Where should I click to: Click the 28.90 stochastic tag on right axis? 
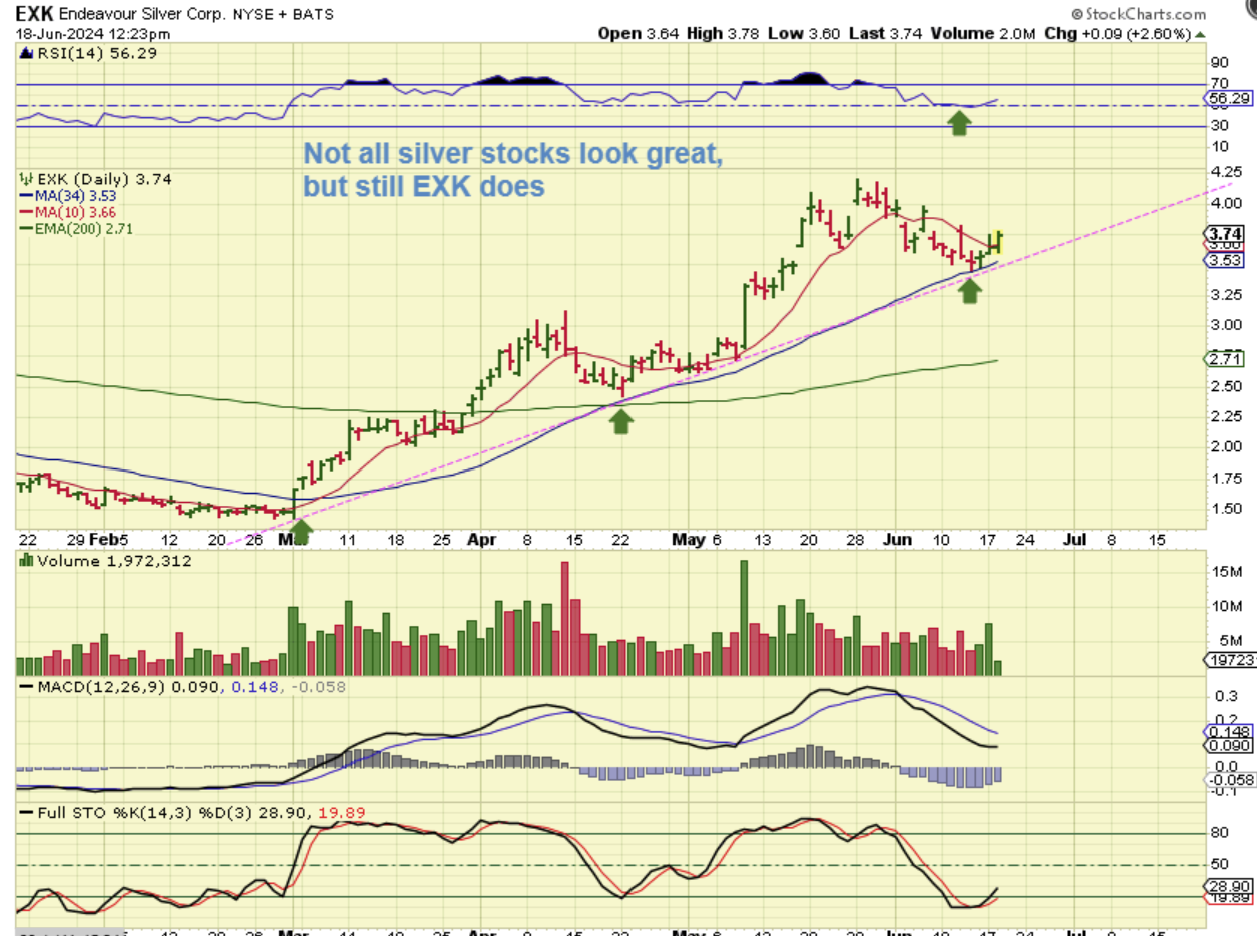(1227, 887)
